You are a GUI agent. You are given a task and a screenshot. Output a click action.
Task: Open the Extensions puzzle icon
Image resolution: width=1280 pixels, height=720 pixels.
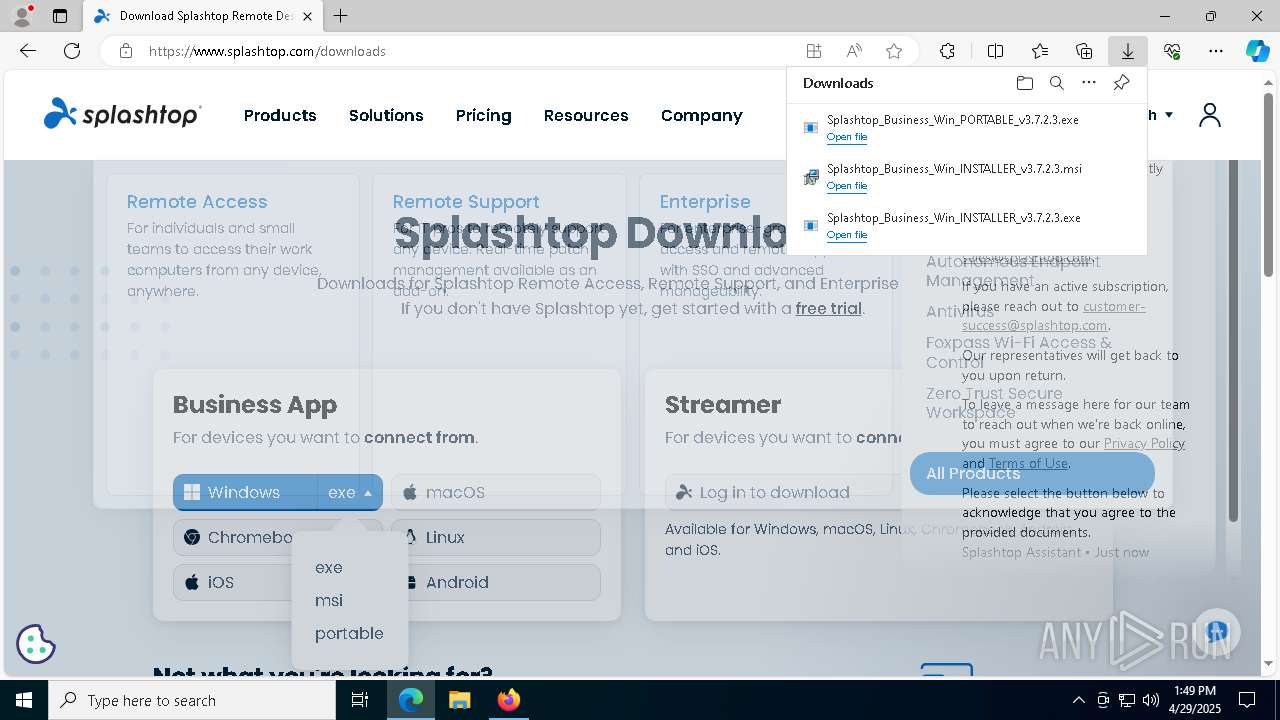[x=947, y=51]
